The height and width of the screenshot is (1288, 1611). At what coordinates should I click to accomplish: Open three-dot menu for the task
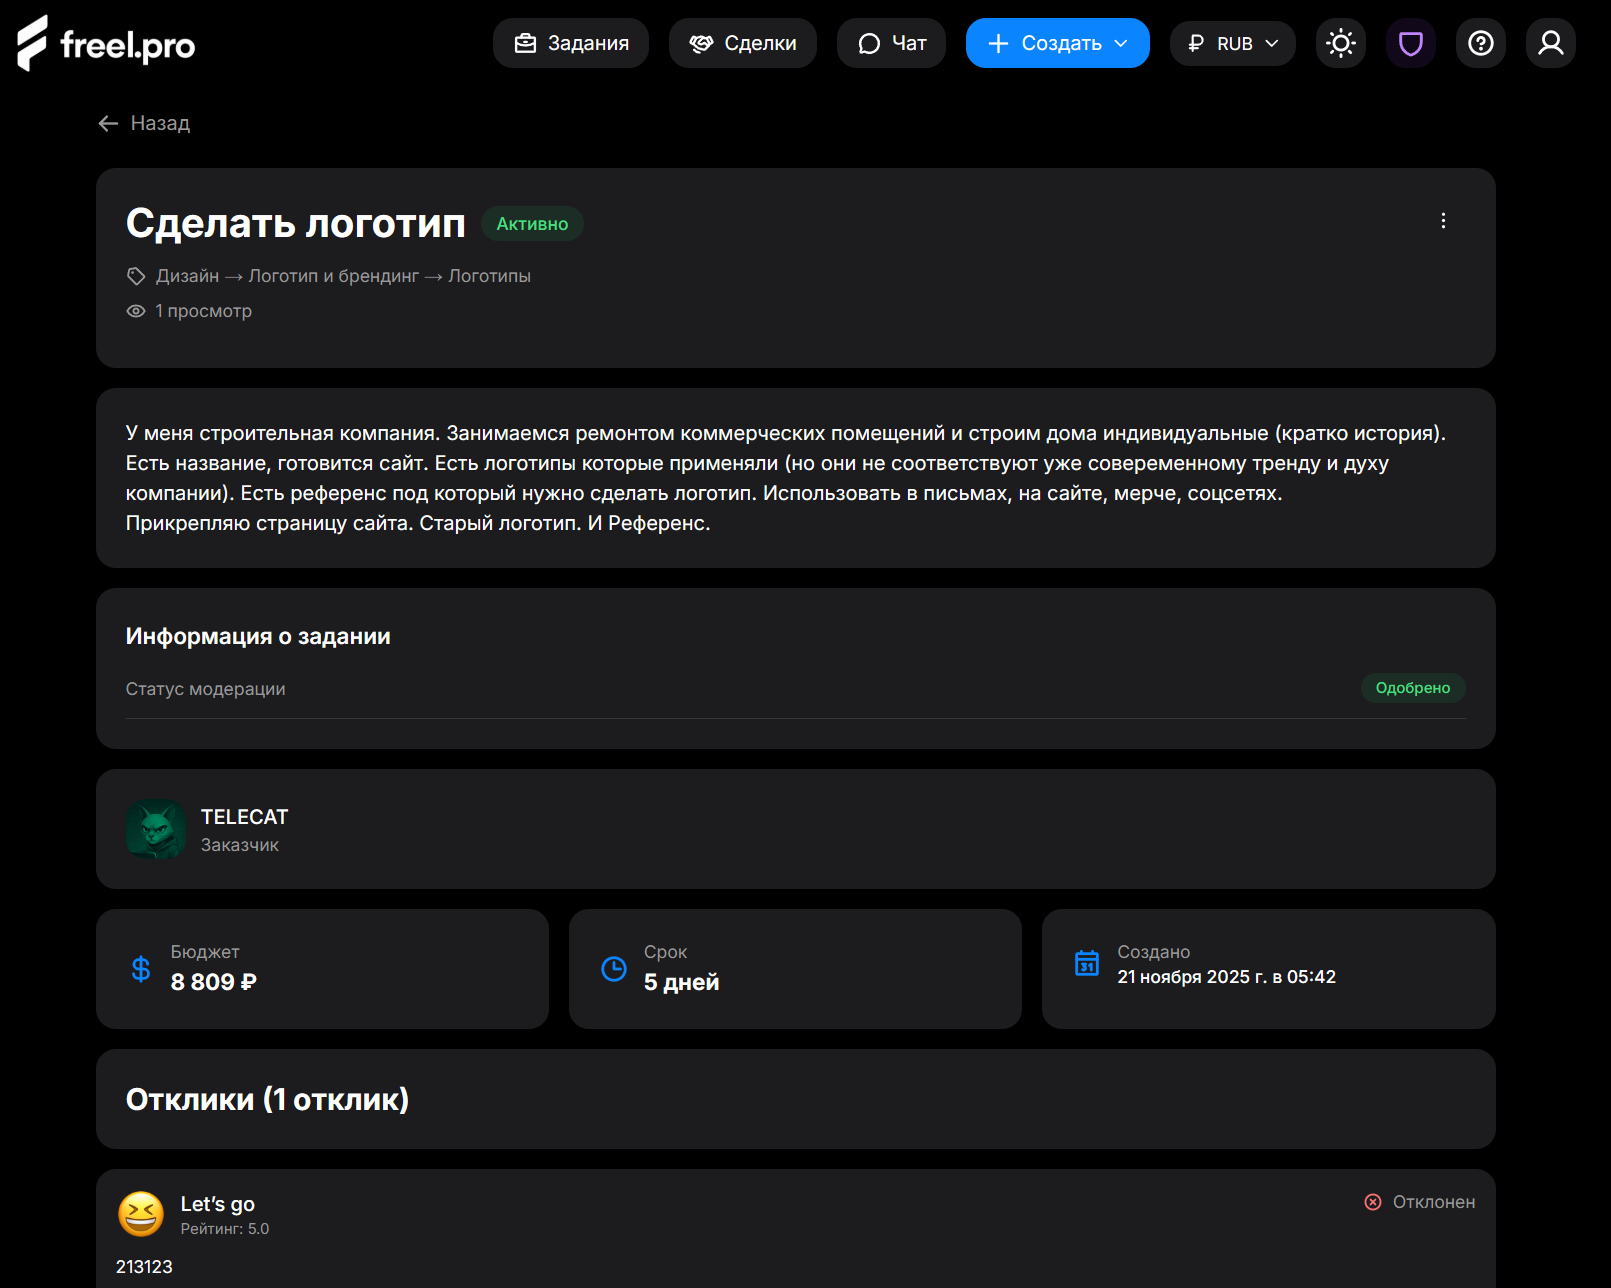point(1442,221)
